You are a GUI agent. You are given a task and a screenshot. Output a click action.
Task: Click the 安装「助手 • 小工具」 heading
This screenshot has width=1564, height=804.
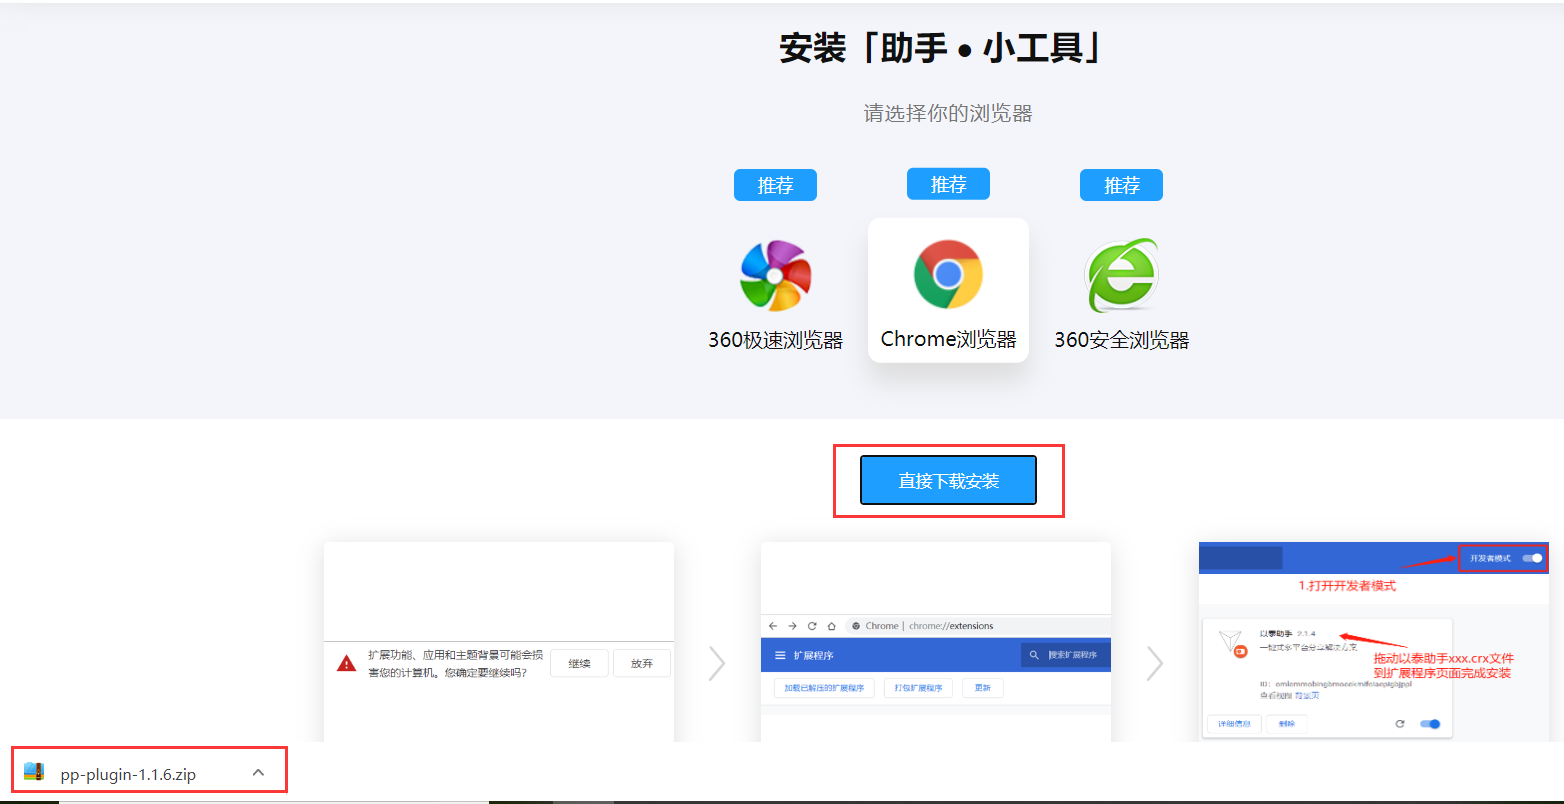[x=941, y=48]
